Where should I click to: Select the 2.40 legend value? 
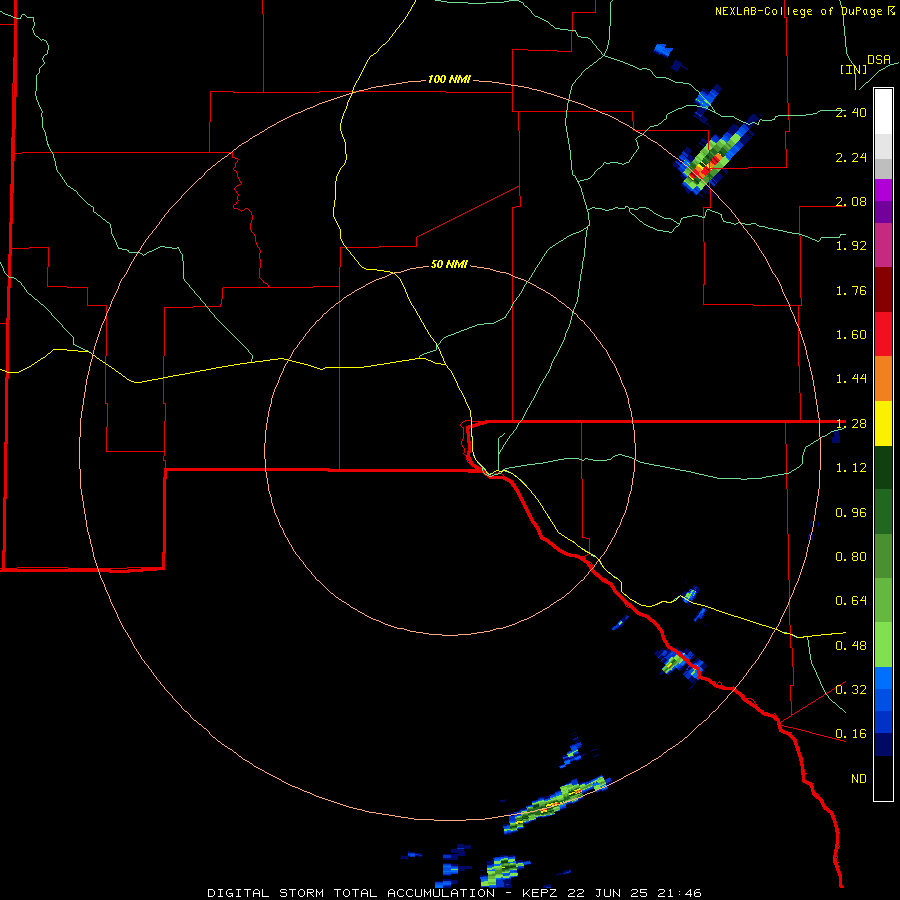point(851,112)
